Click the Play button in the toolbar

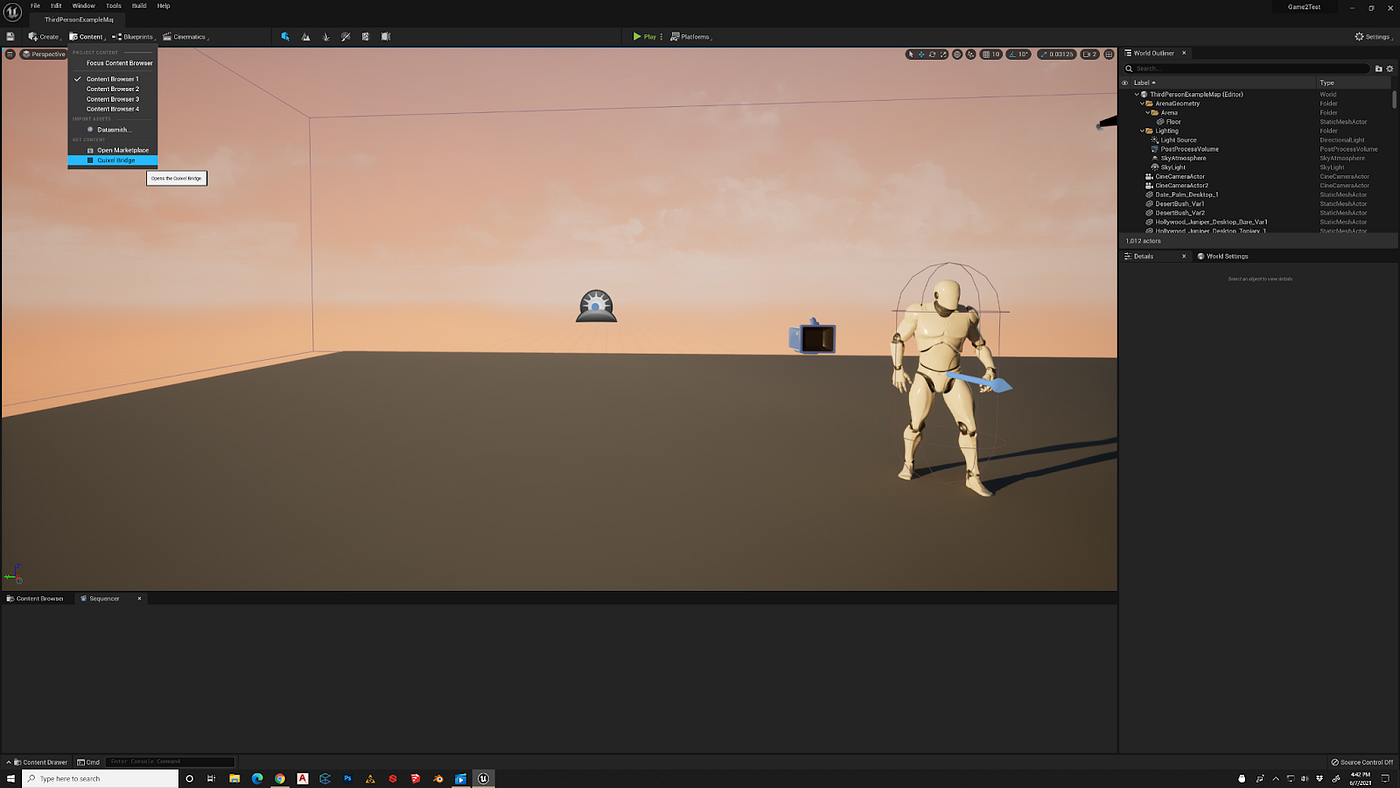(x=644, y=37)
